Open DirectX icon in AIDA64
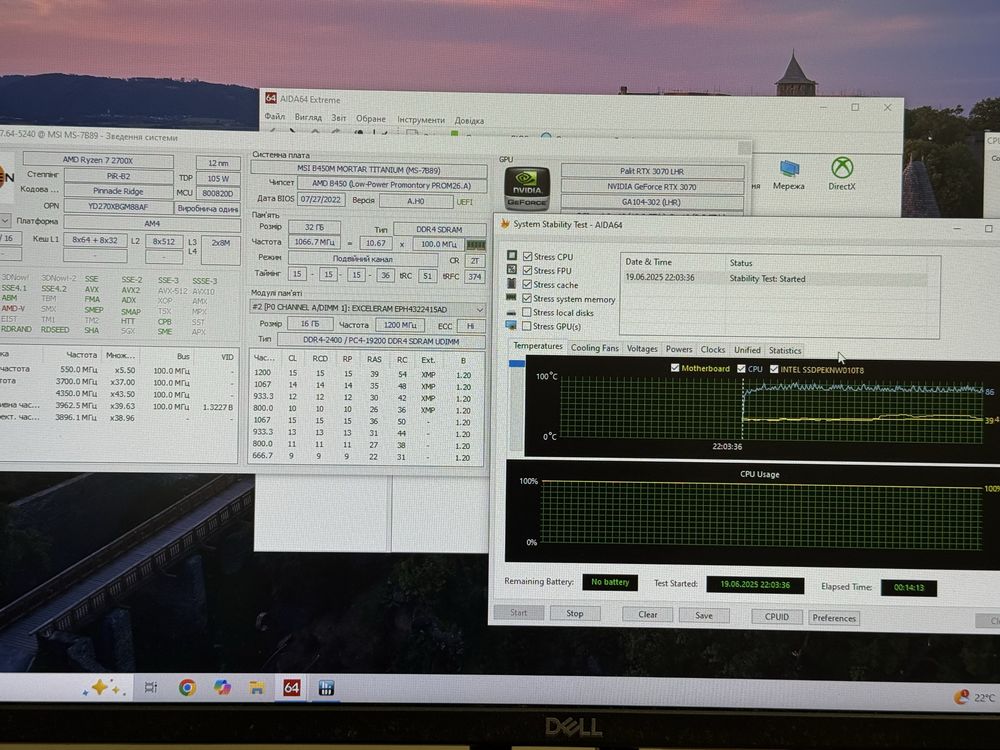Image resolution: width=1000 pixels, height=750 pixels. (x=842, y=174)
